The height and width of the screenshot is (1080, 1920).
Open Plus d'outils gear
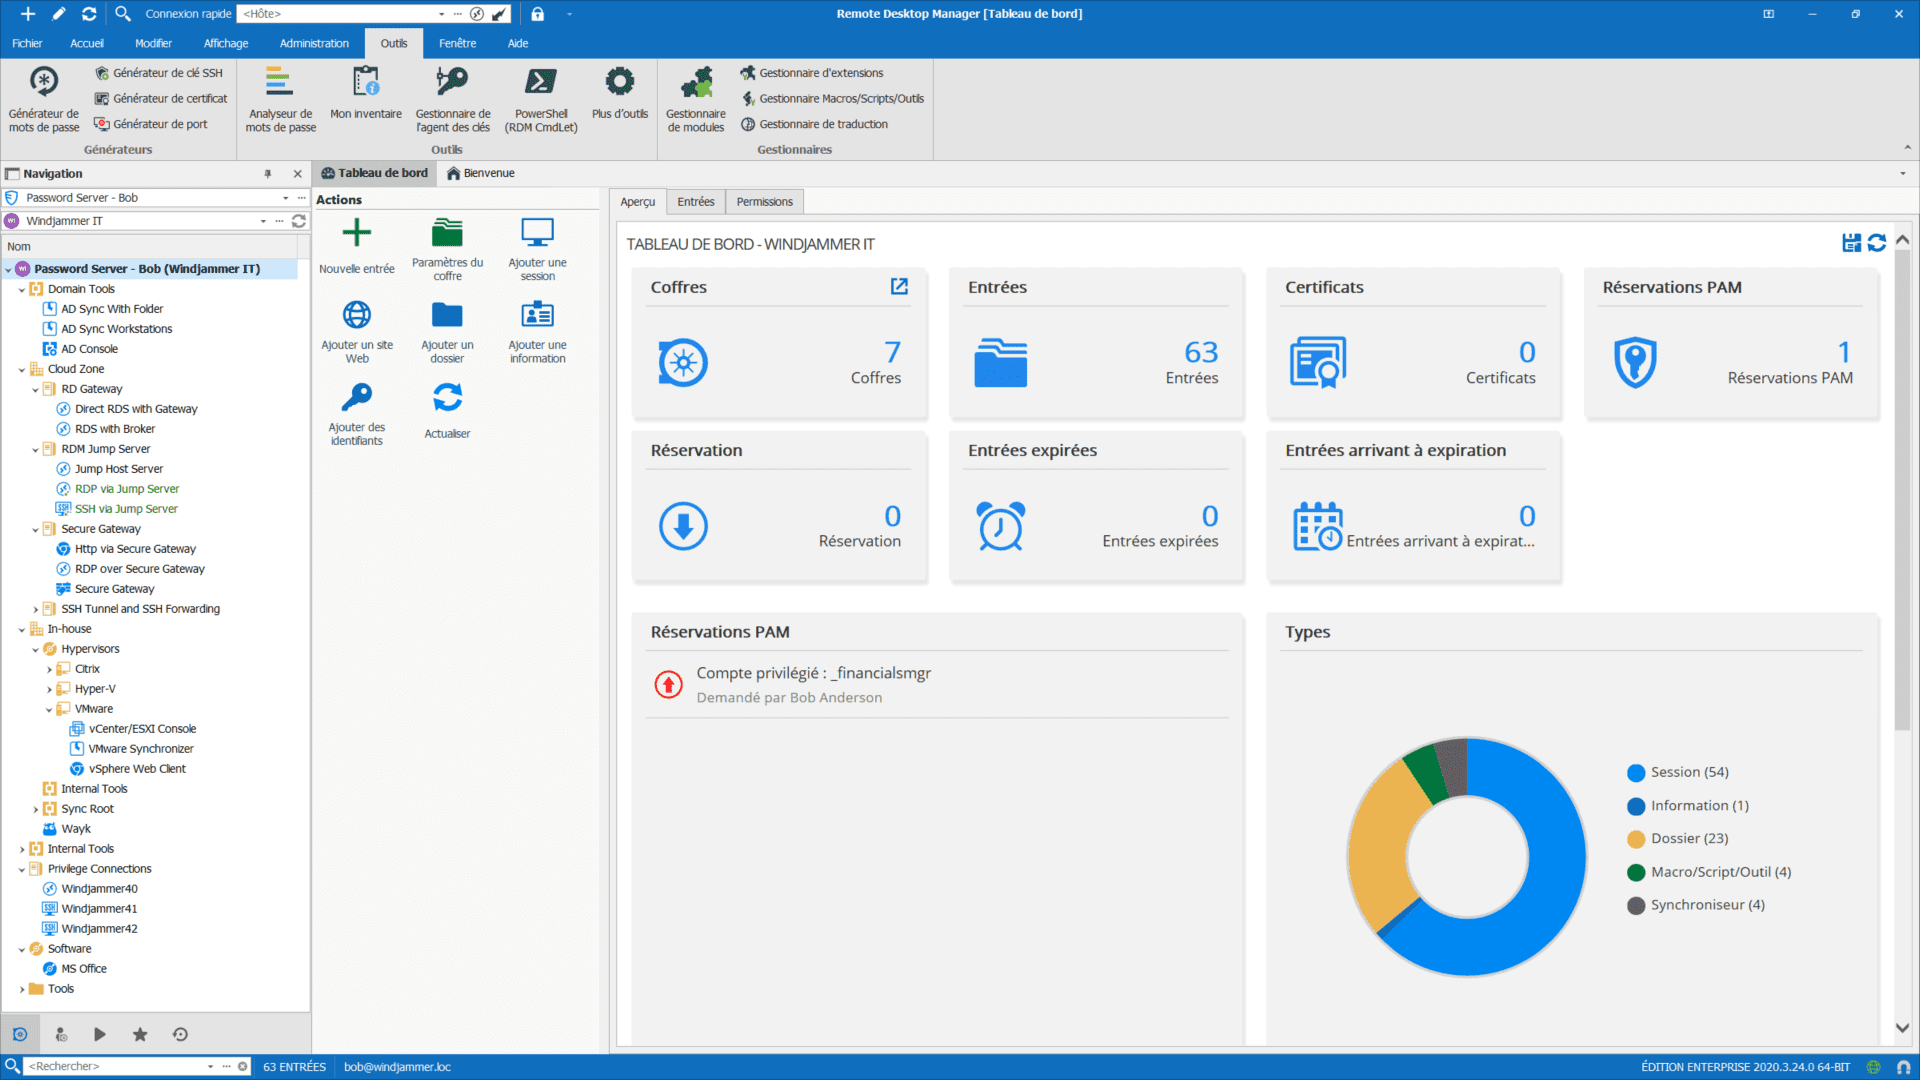(x=620, y=92)
